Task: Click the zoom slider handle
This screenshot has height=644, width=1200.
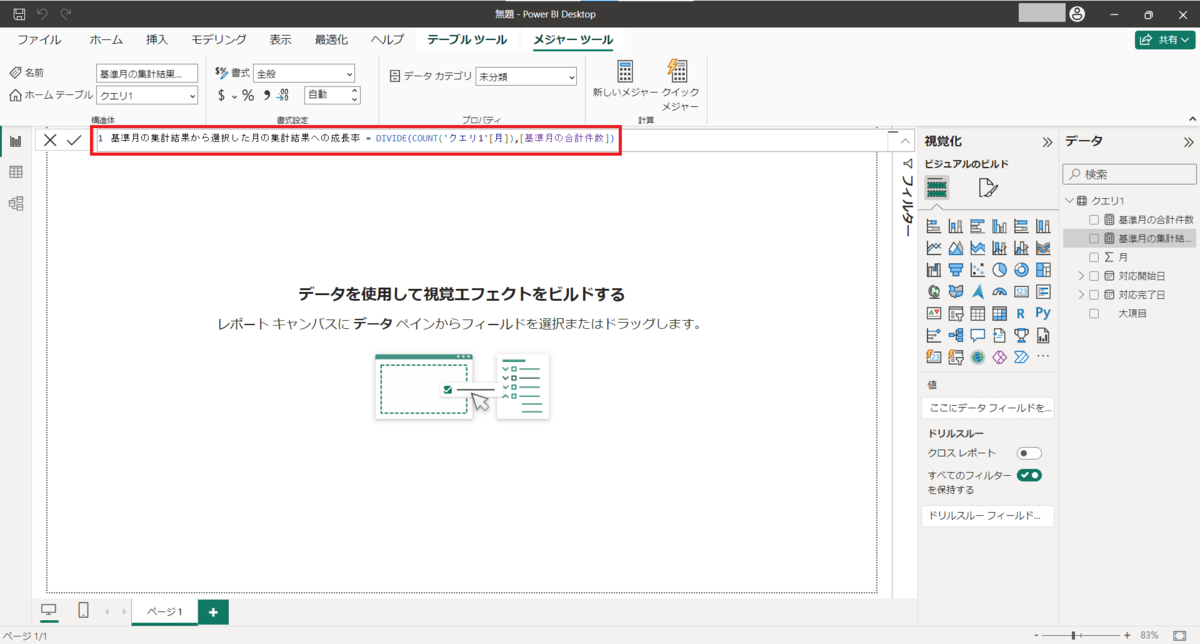Action: tap(1074, 635)
